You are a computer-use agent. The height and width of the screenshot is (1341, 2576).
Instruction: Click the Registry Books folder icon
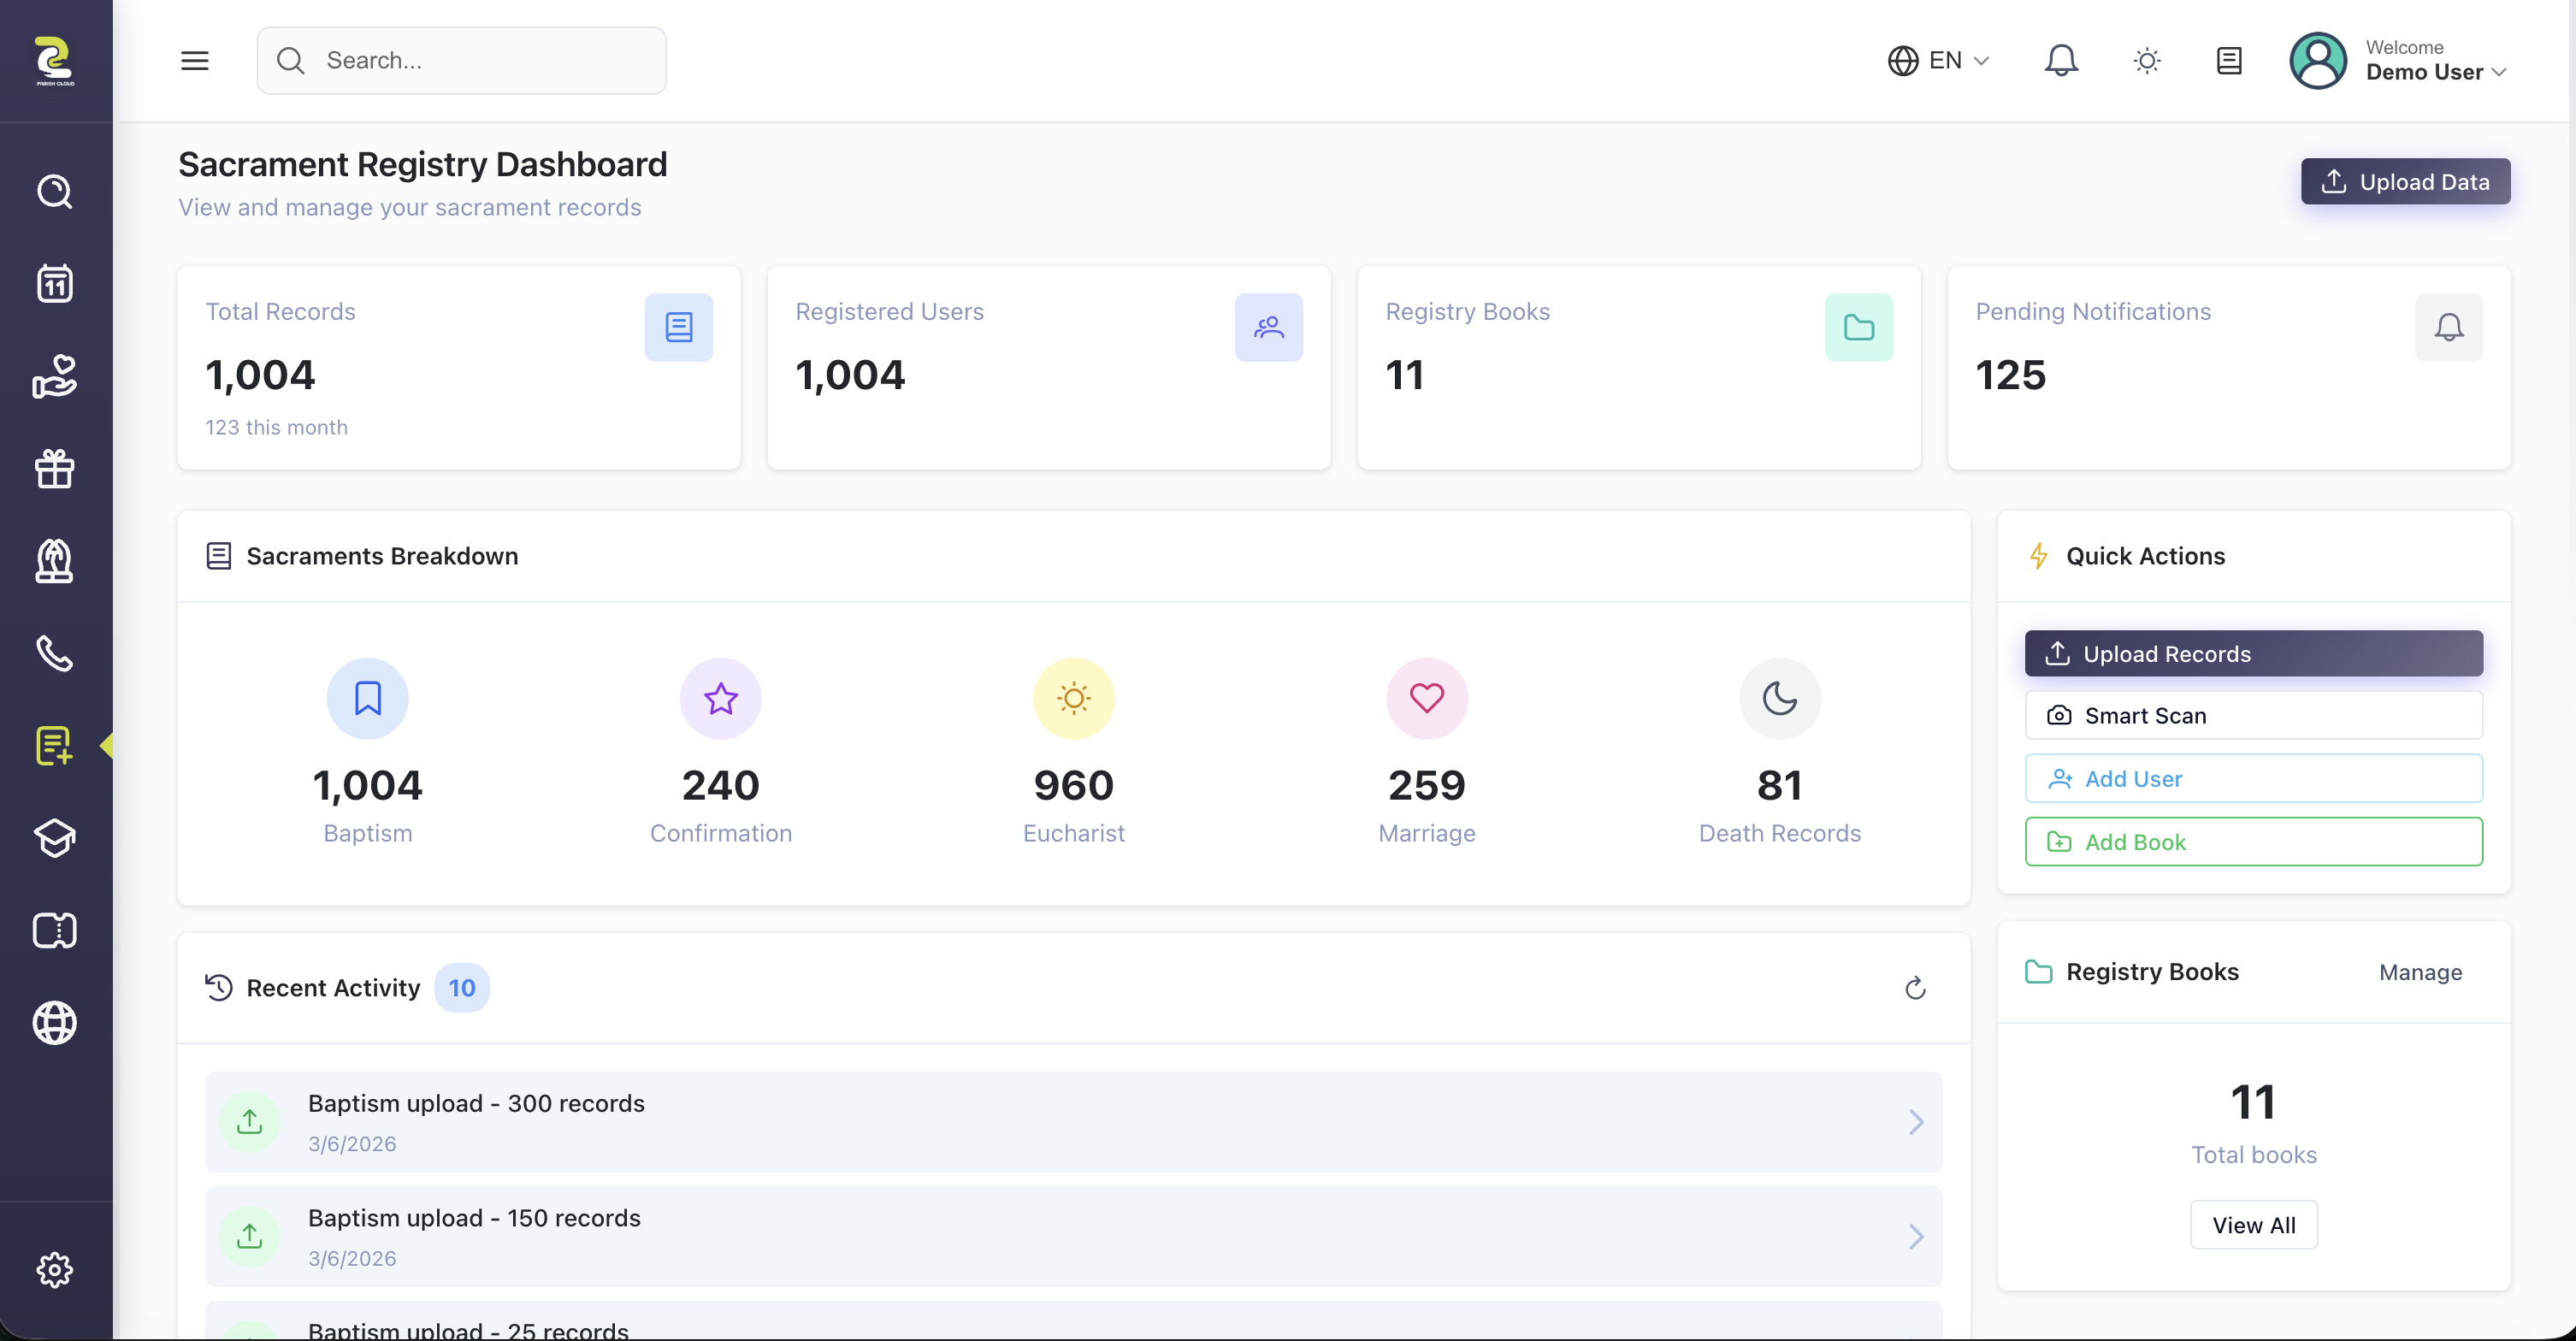1859,327
